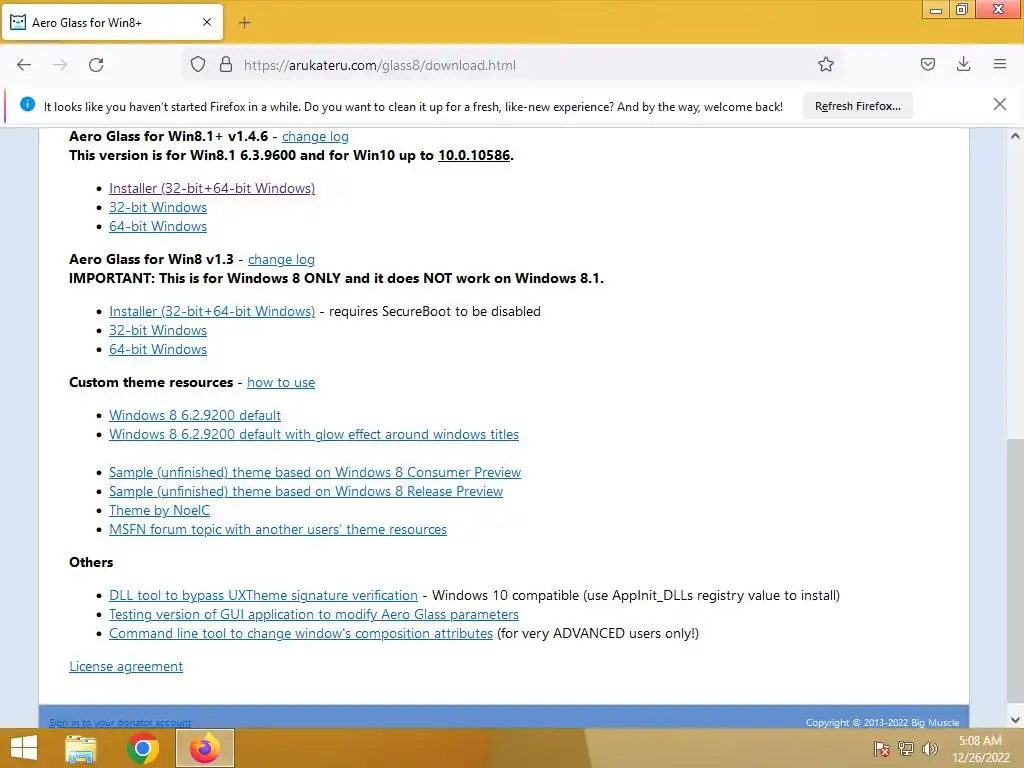Viewport: 1024px width, 768px height.
Task: Open tracking protection shield icon
Action: [198, 65]
